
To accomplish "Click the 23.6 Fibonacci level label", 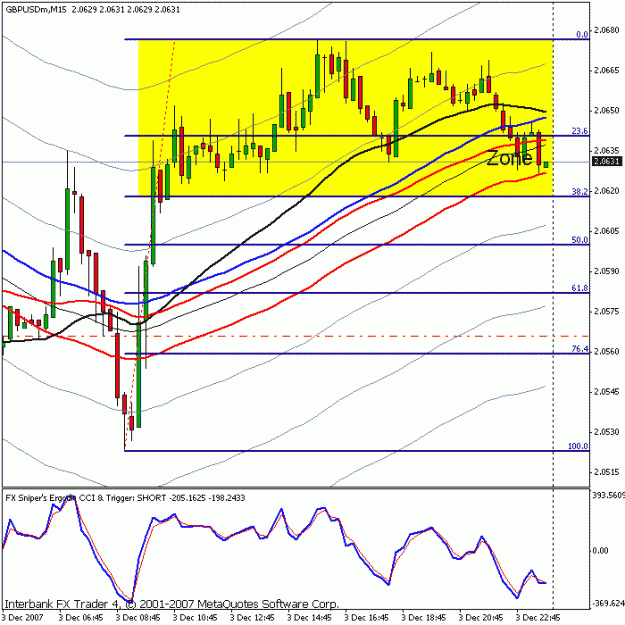I will pos(580,131).
